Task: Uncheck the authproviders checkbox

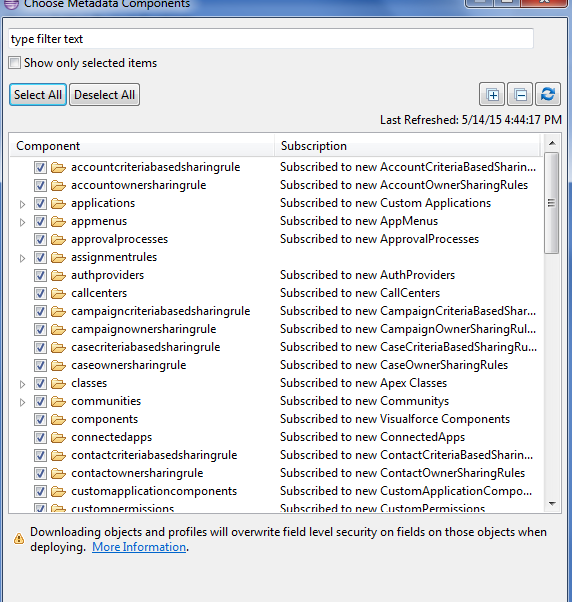Action: (x=40, y=275)
